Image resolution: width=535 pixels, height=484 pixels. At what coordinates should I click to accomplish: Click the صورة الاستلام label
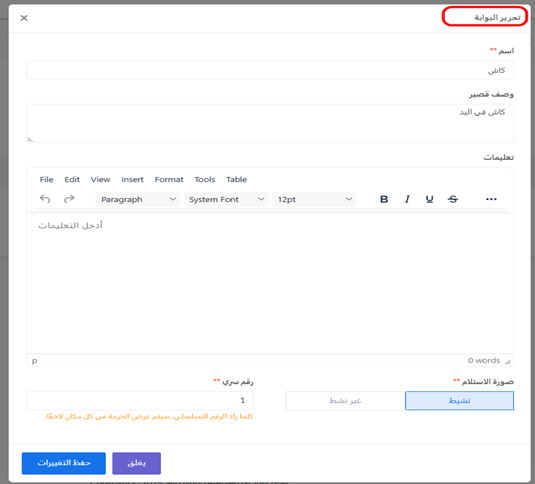(488, 382)
